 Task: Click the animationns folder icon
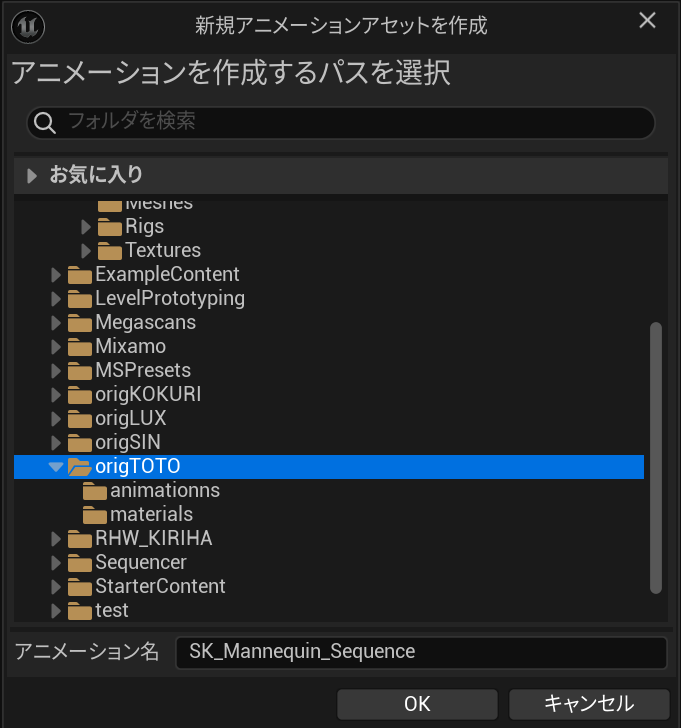click(x=95, y=490)
